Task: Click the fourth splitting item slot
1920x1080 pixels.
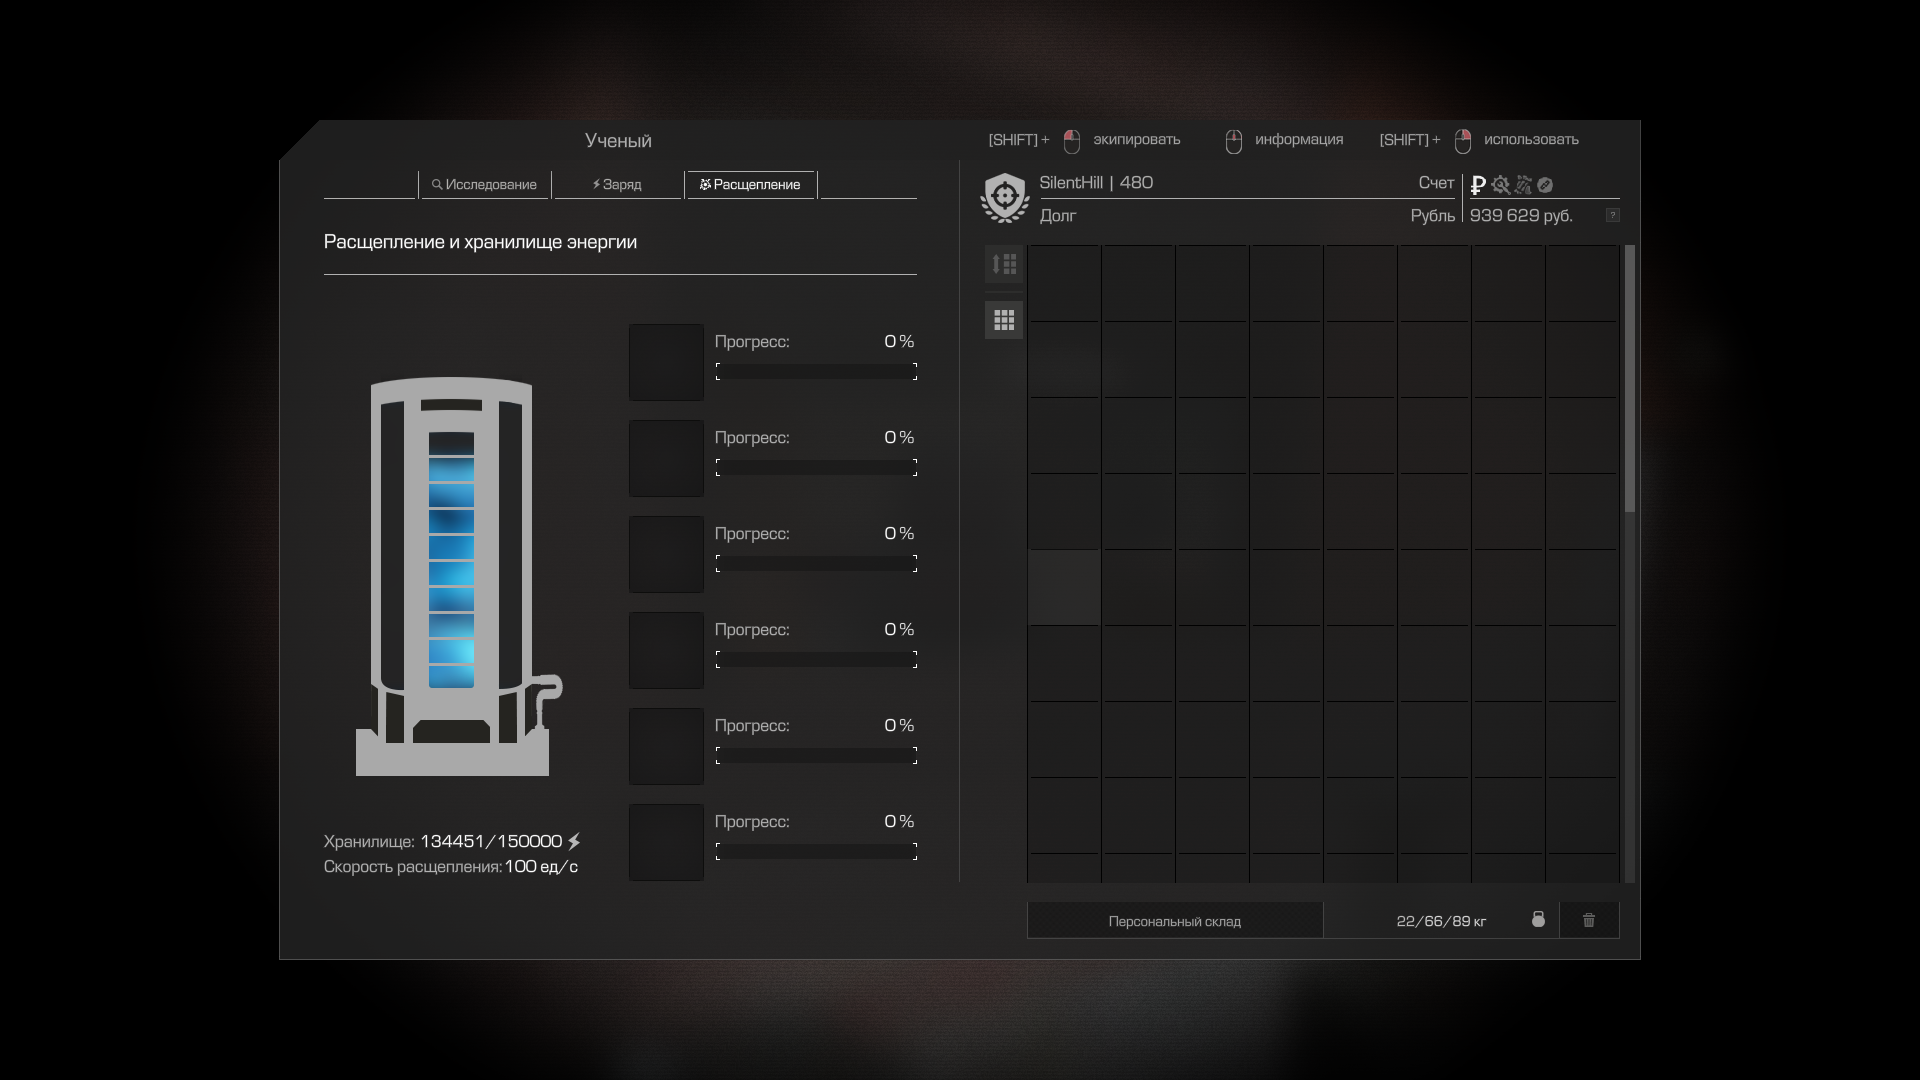Action: (x=666, y=650)
